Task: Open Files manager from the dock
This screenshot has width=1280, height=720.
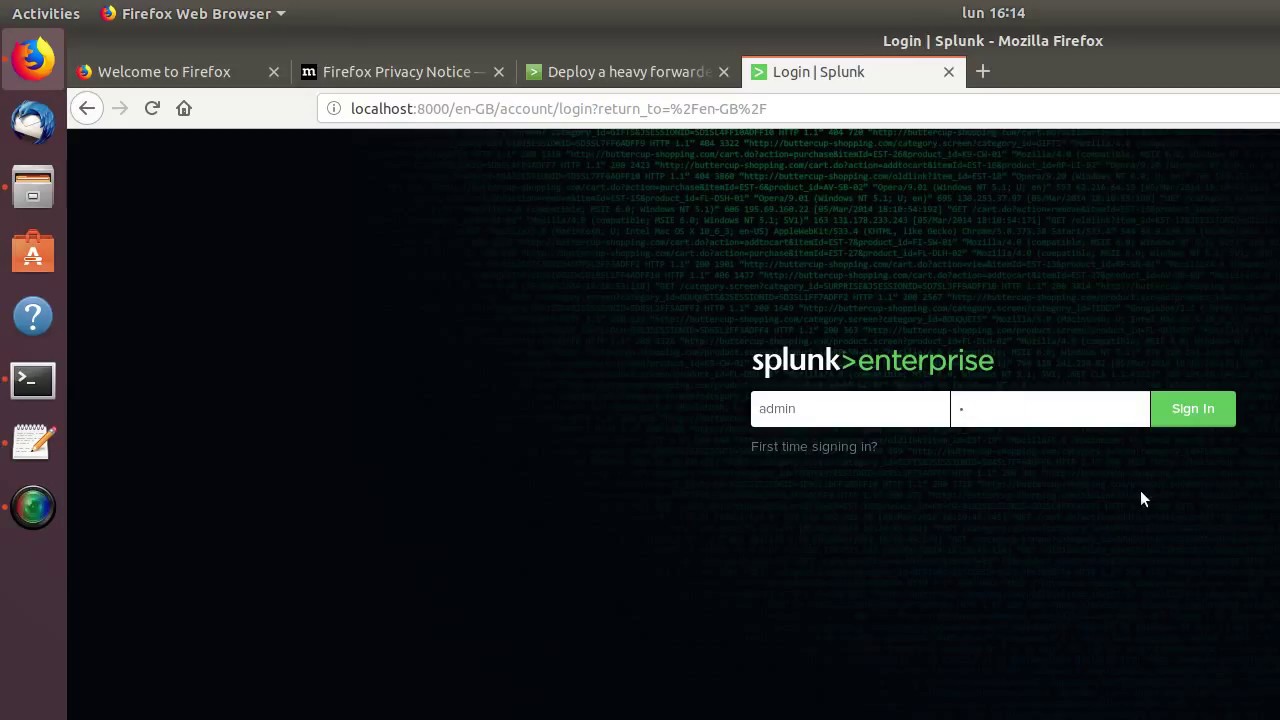Action: coord(33,187)
